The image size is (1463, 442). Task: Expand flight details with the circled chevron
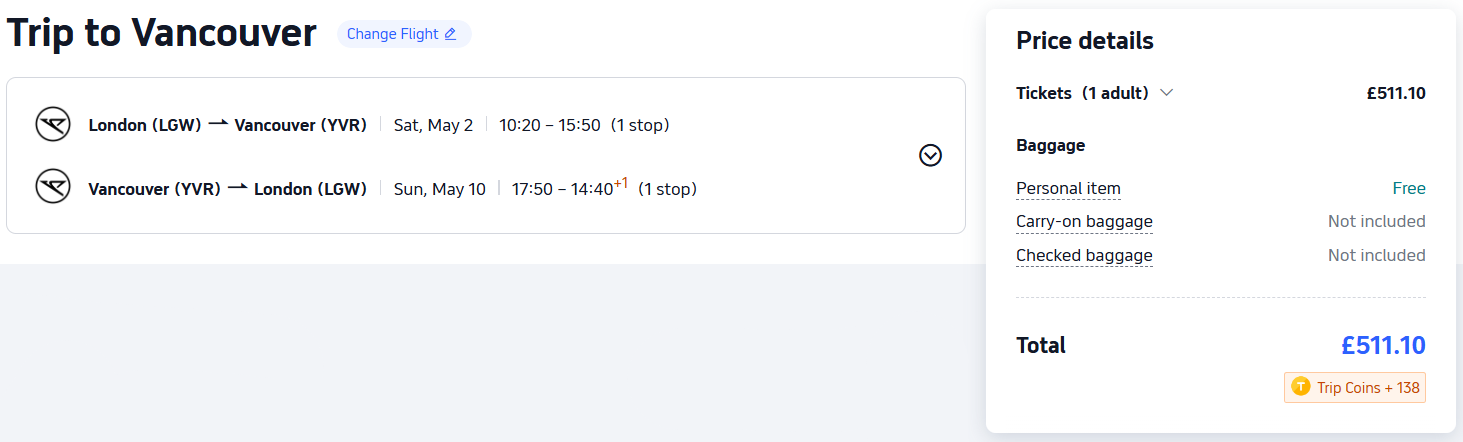coord(930,155)
